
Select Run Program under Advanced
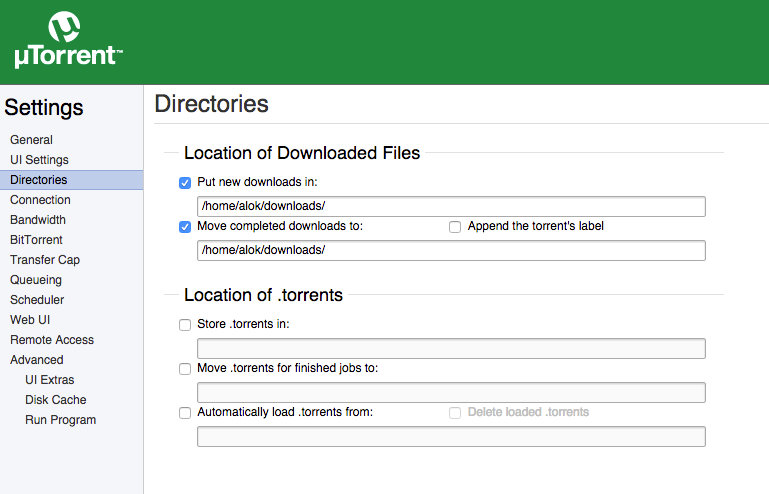(x=60, y=420)
